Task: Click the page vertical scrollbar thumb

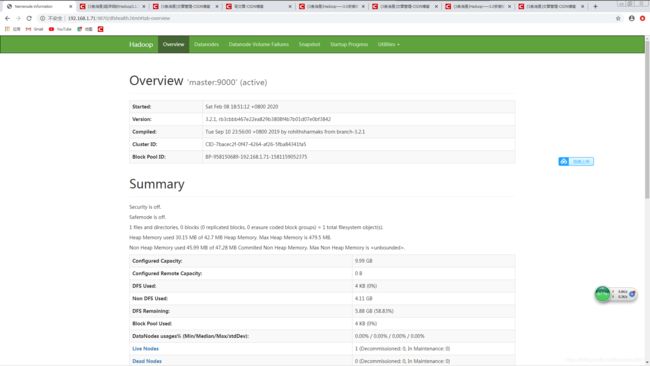Action: (x=647, y=119)
